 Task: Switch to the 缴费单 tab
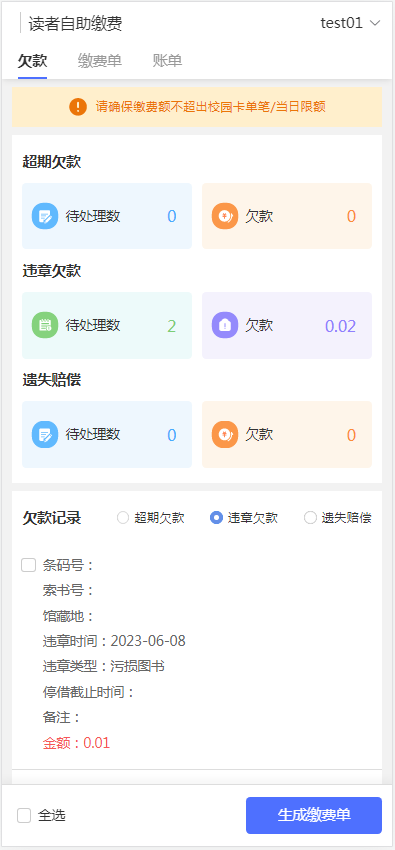[100, 61]
